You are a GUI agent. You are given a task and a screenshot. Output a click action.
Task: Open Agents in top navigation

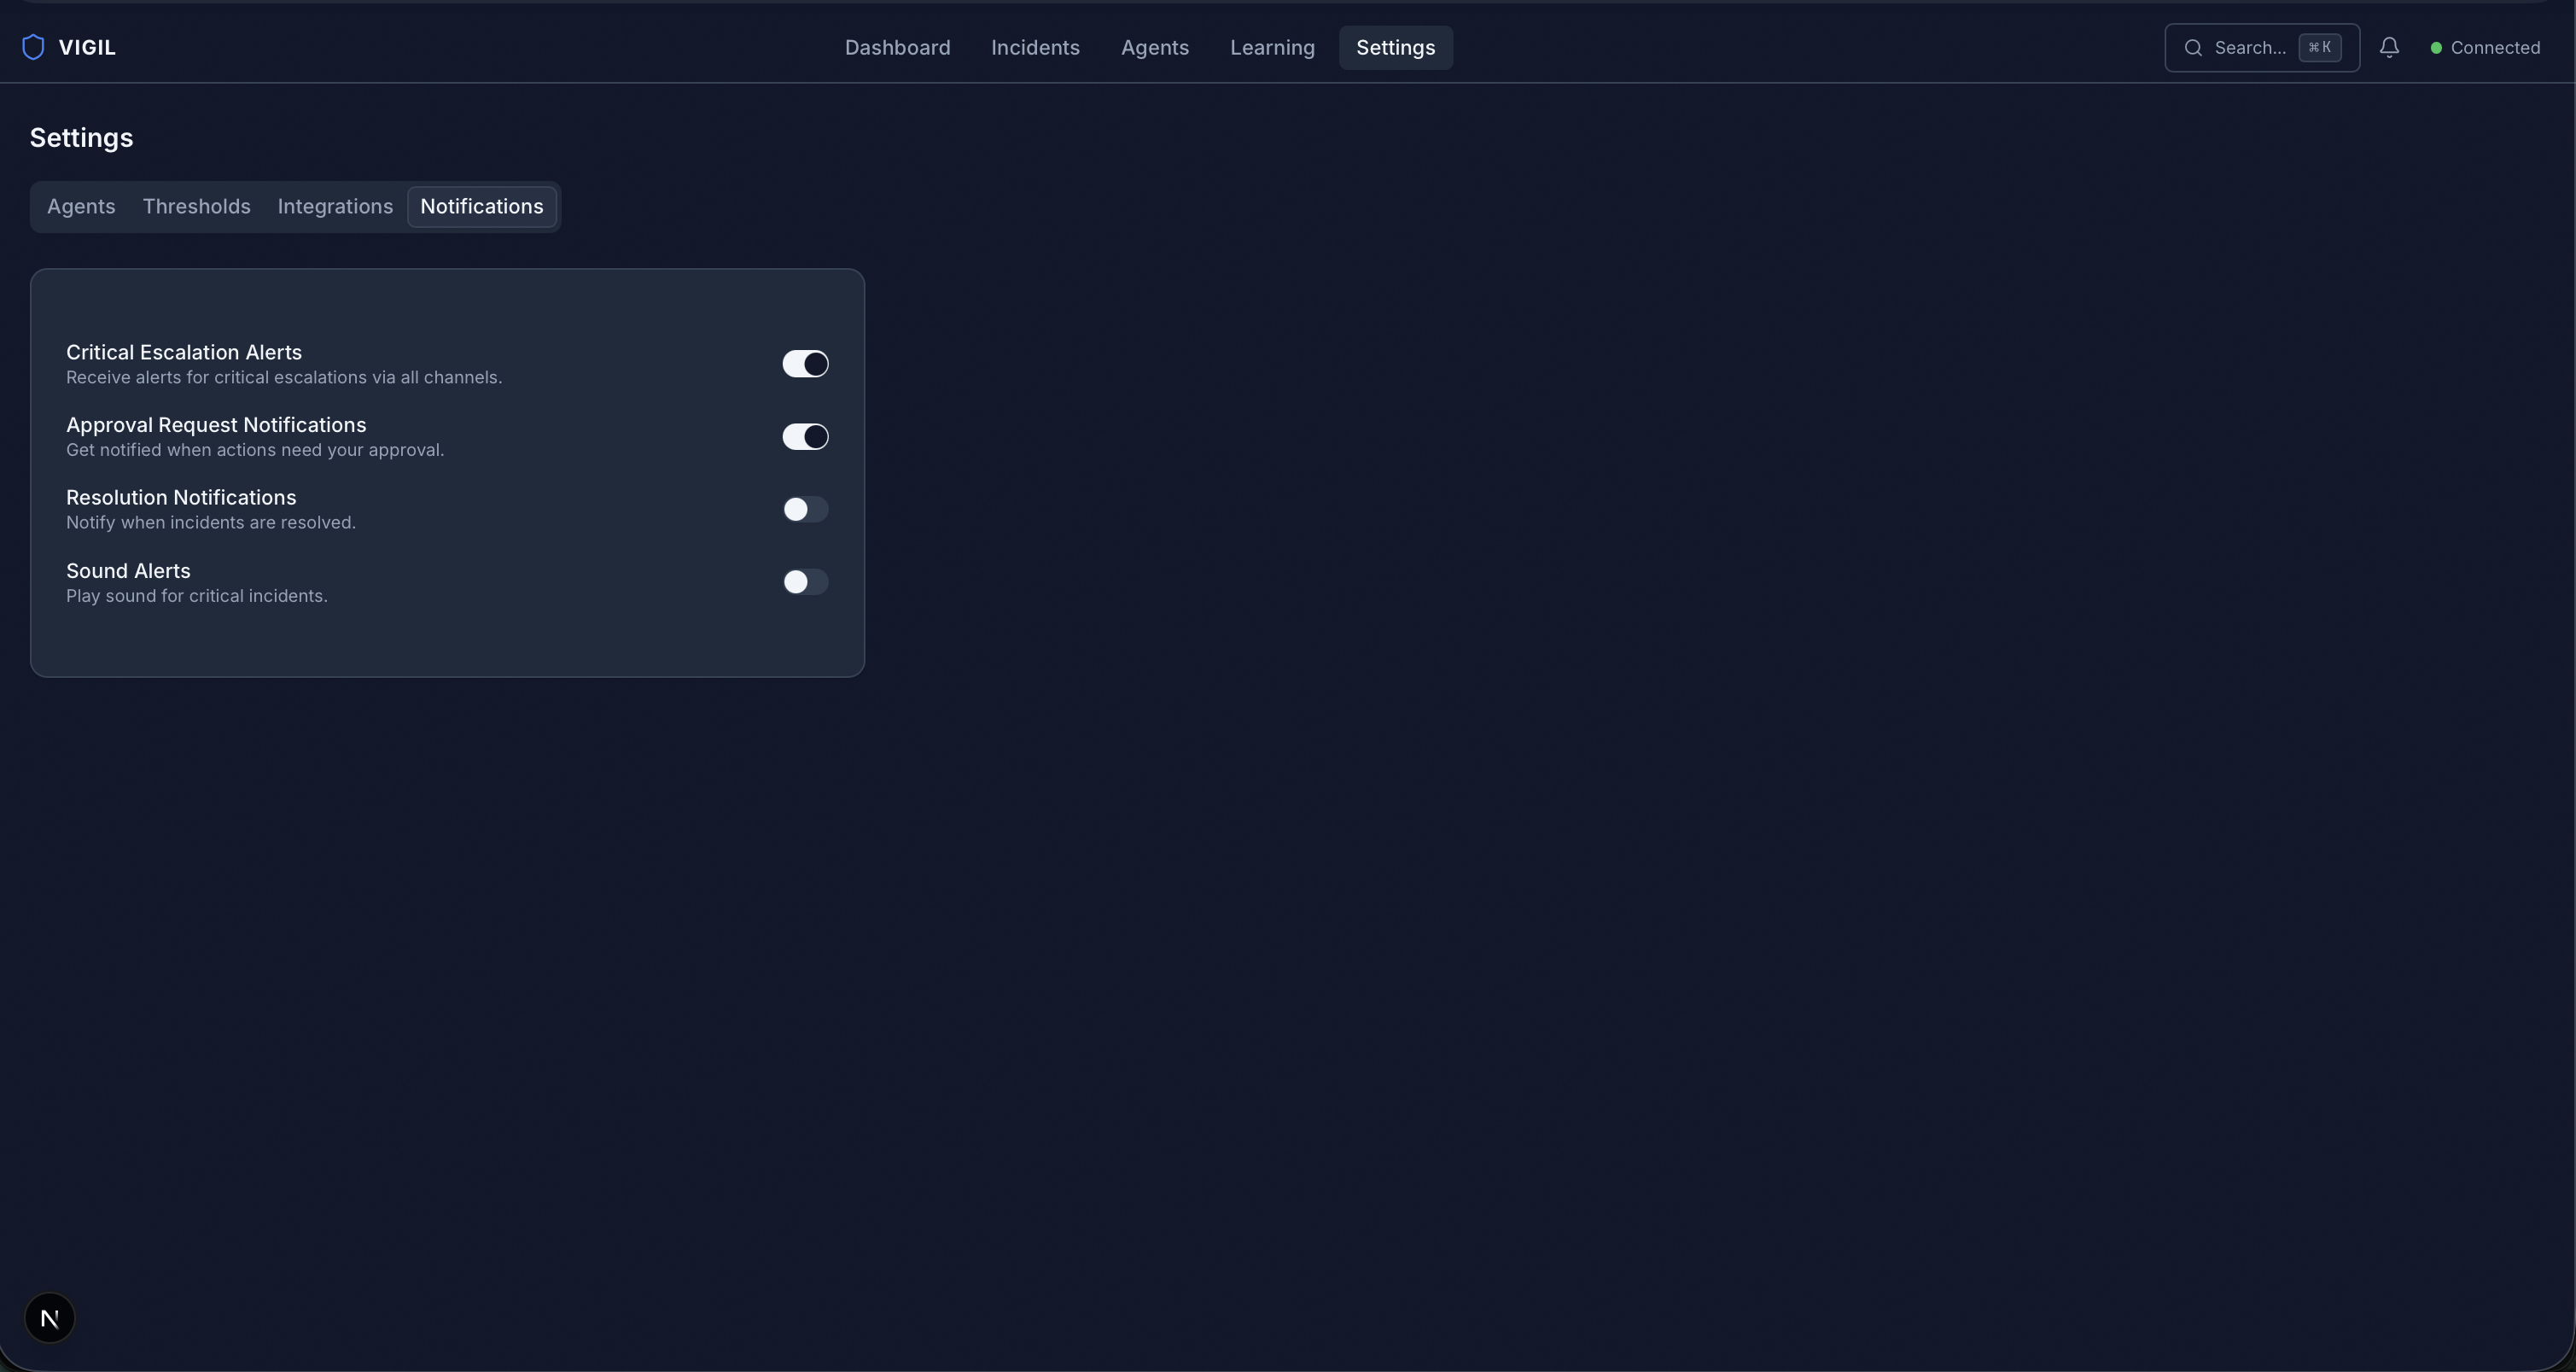[1154, 48]
